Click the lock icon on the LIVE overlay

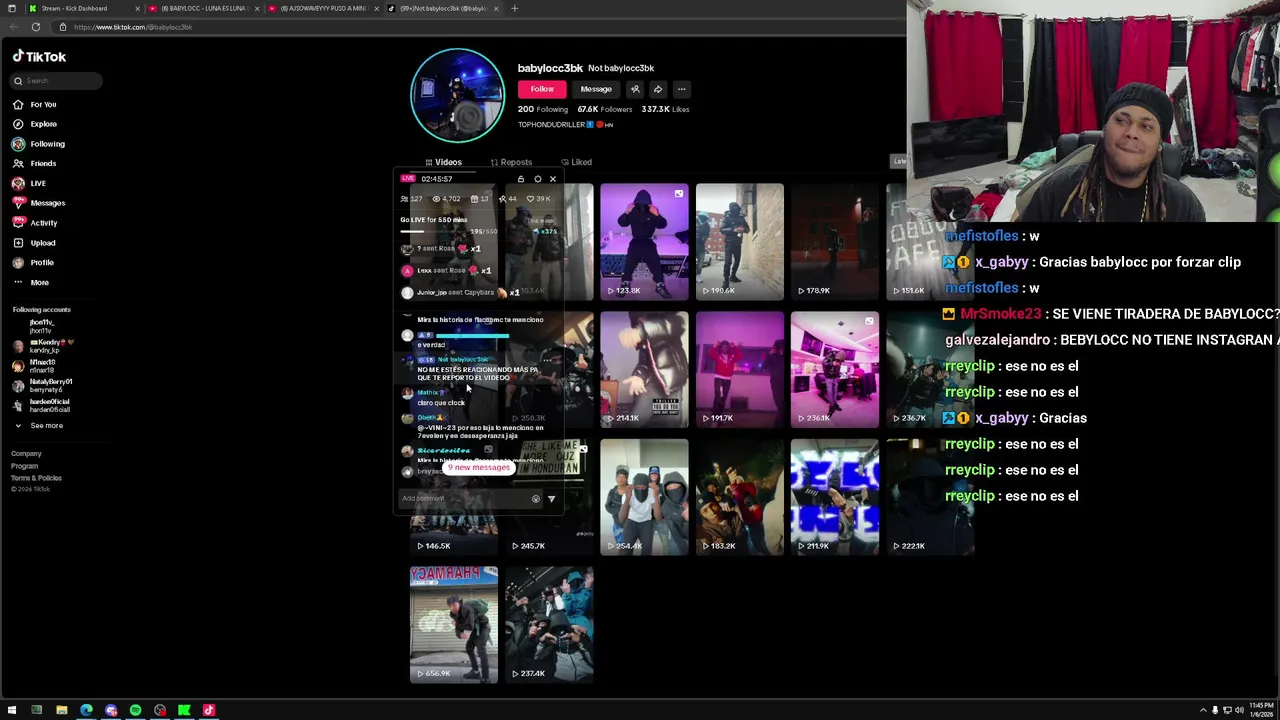(520, 179)
